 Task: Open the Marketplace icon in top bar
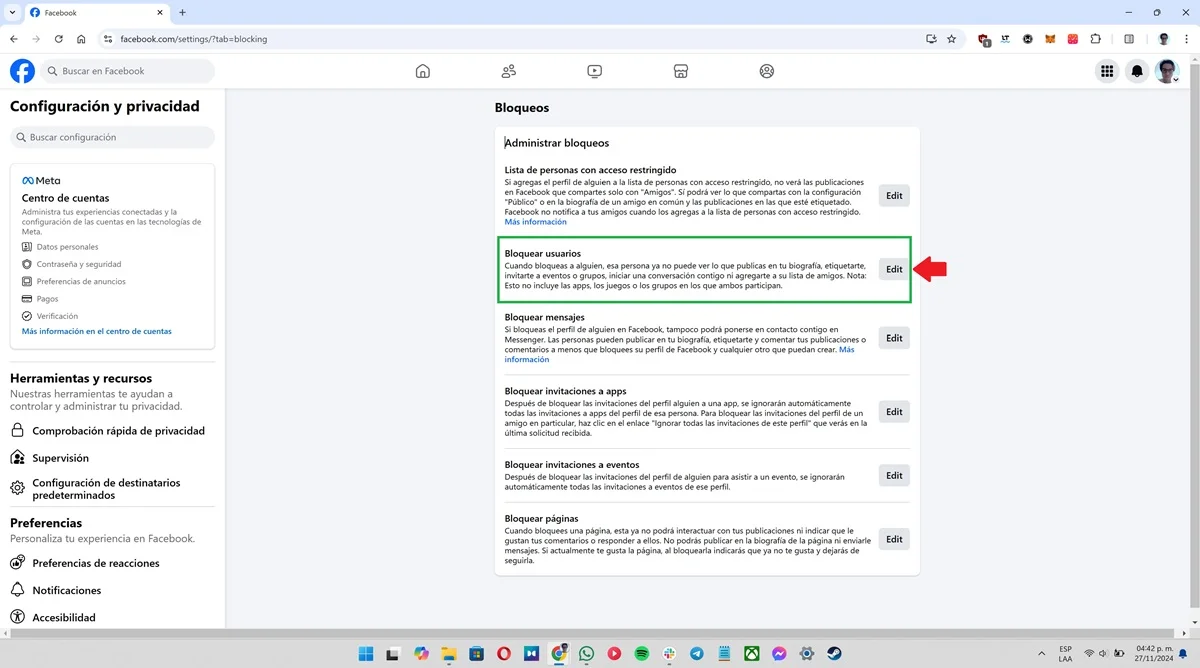click(681, 71)
